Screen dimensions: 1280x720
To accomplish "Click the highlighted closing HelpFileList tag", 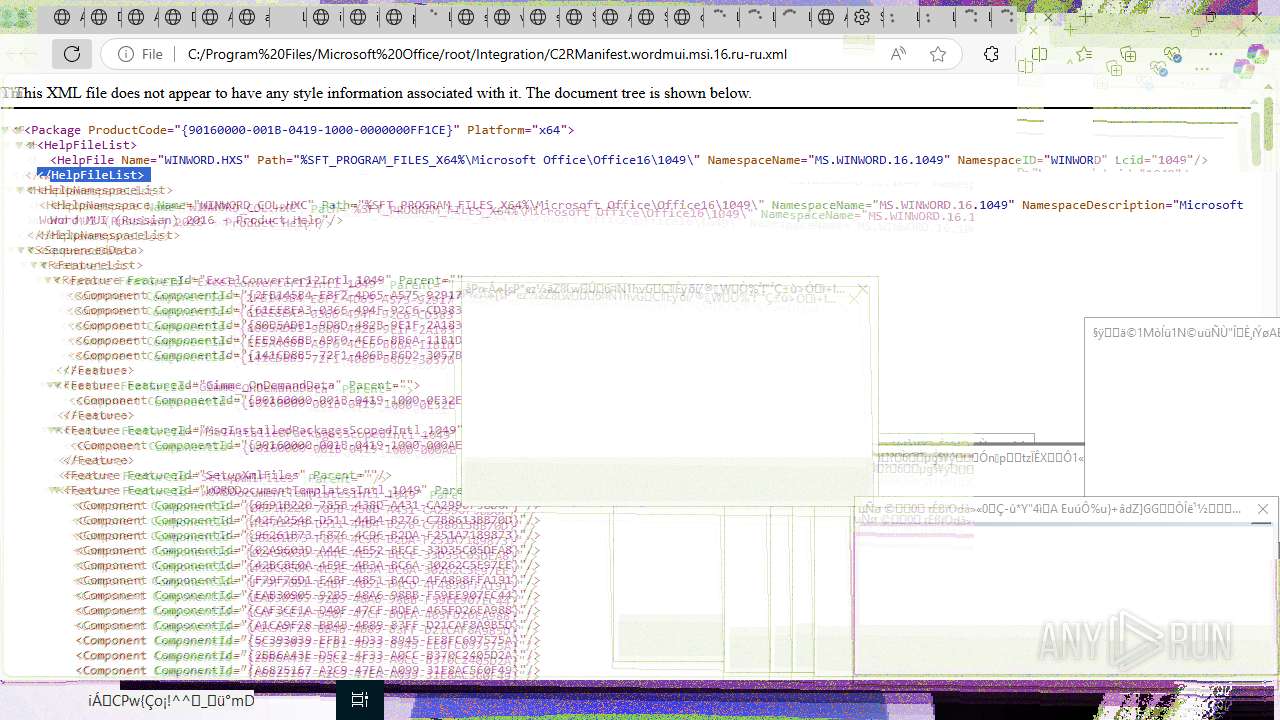I will tap(94, 175).
